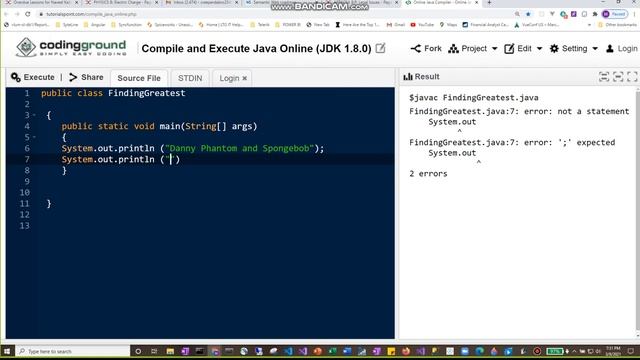Open the Angular bookmark folder

(94, 24)
